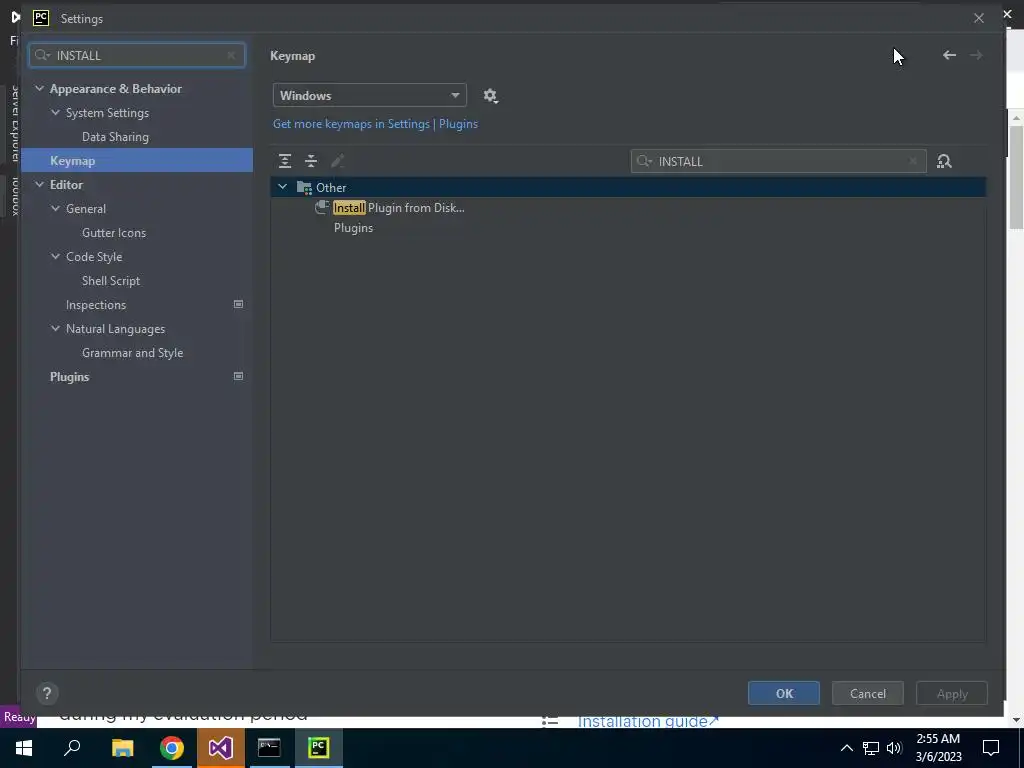The height and width of the screenshot is (768, 1024).
Task: Open Windows Start menu
Action: coord(24,748)
